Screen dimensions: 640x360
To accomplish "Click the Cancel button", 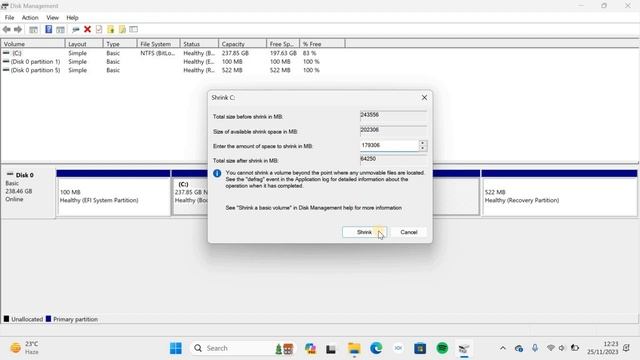I will point(409,232).
